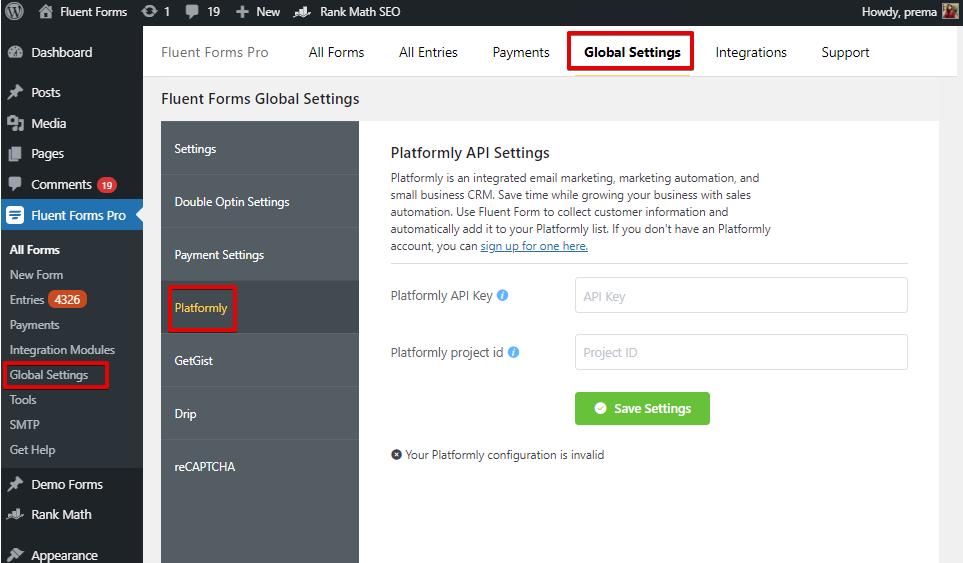
Task: Go to Integration Modules submenu item
Action: pyautogui.click(x=62, y=350)
